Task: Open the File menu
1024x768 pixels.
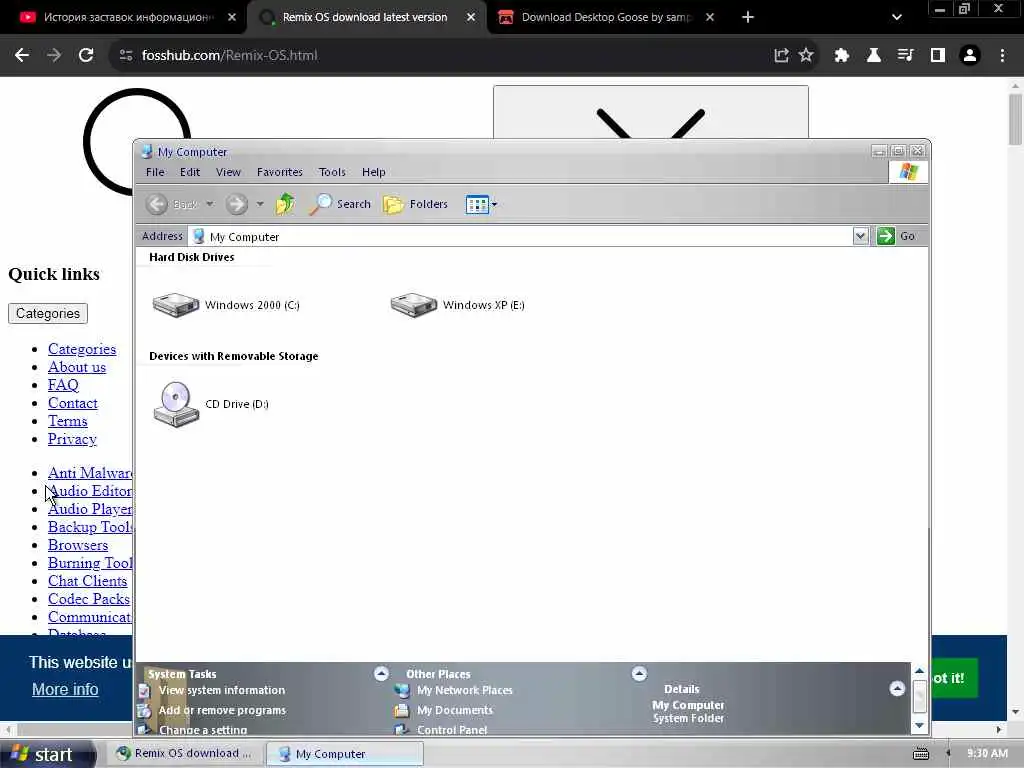Action: point(155,172)
